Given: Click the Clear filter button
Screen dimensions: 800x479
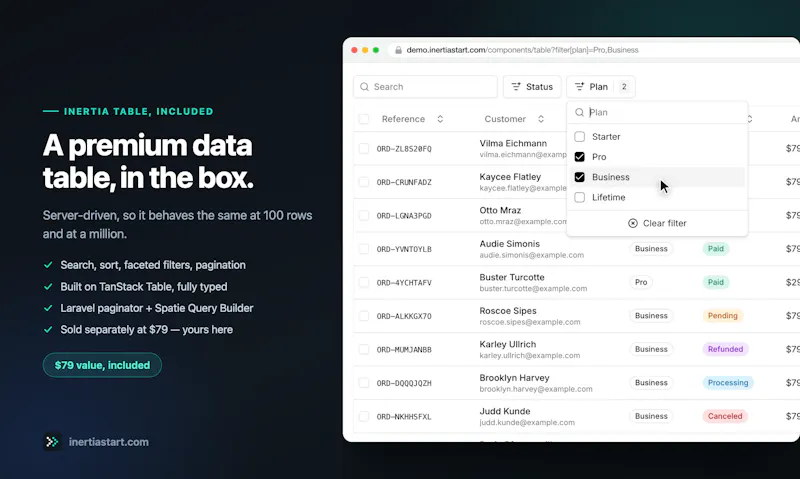Looking at the screenshot, I should [657, 223].
